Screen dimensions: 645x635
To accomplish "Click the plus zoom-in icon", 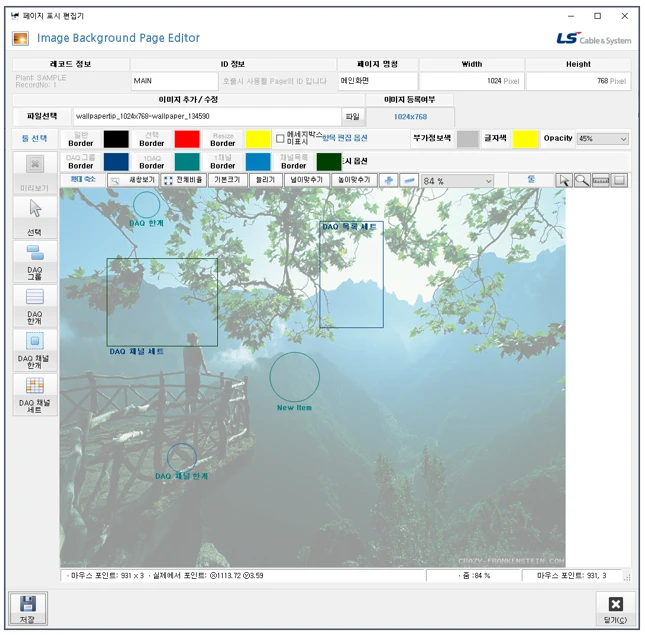I will tap(389, 181).
